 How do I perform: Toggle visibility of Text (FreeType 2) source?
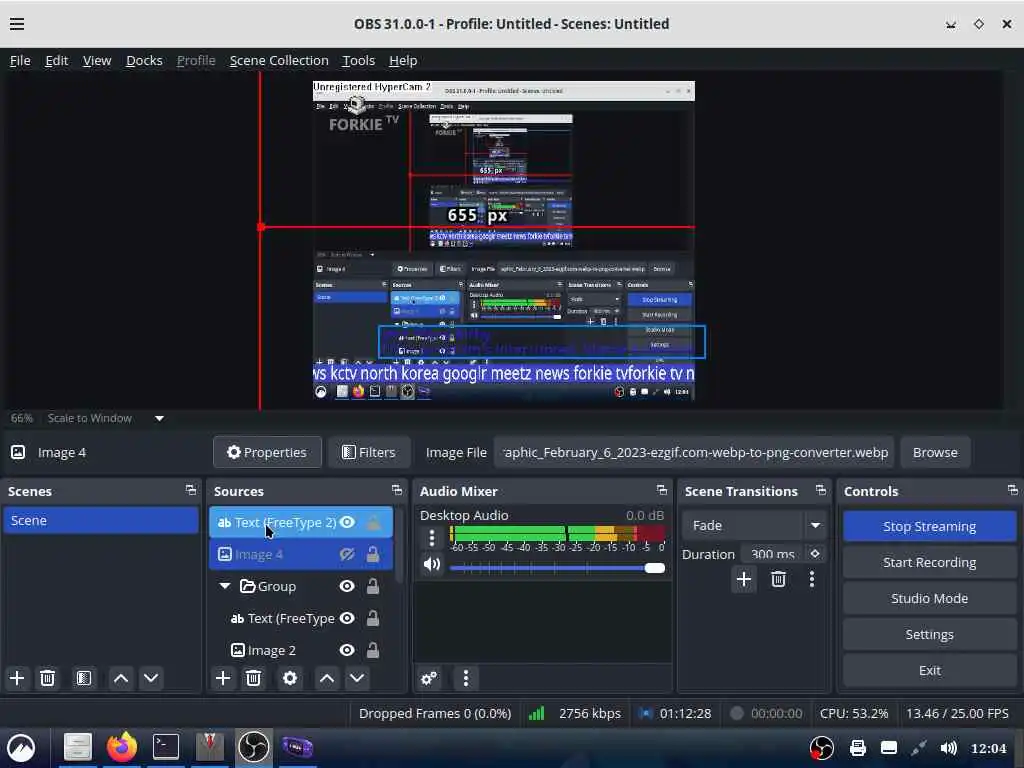click(347, 522)
